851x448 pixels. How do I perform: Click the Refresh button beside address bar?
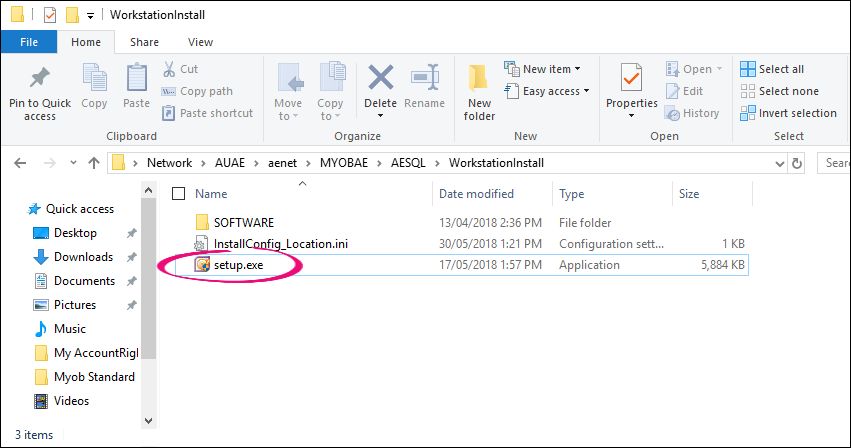point(797,163)
